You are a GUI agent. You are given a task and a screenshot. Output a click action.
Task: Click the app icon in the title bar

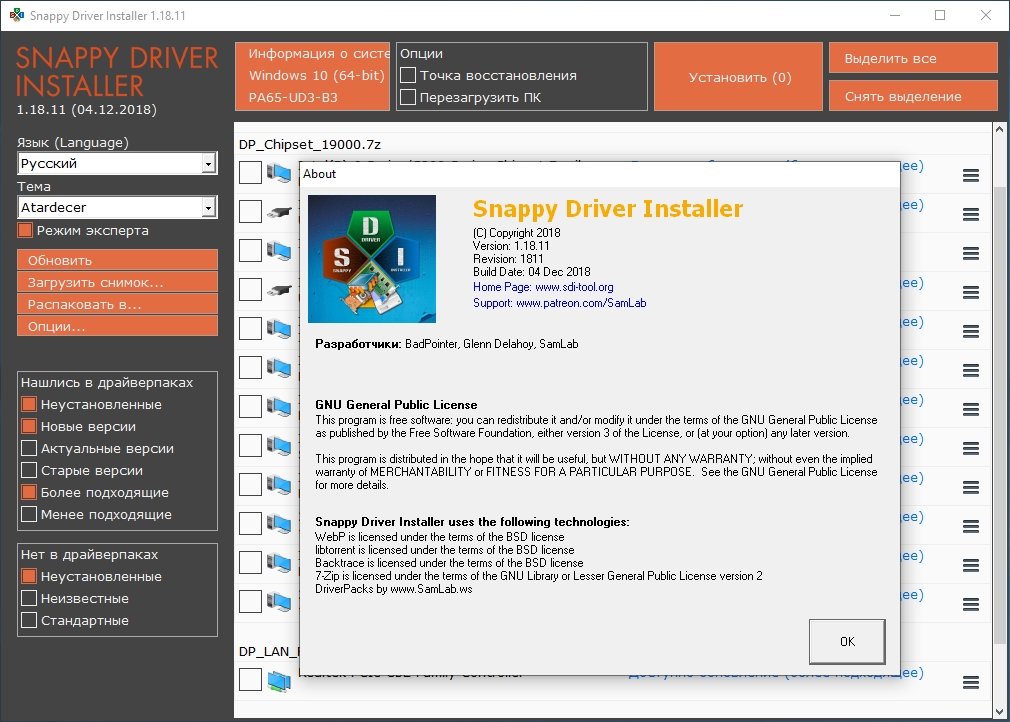click(x=16, y=15)
